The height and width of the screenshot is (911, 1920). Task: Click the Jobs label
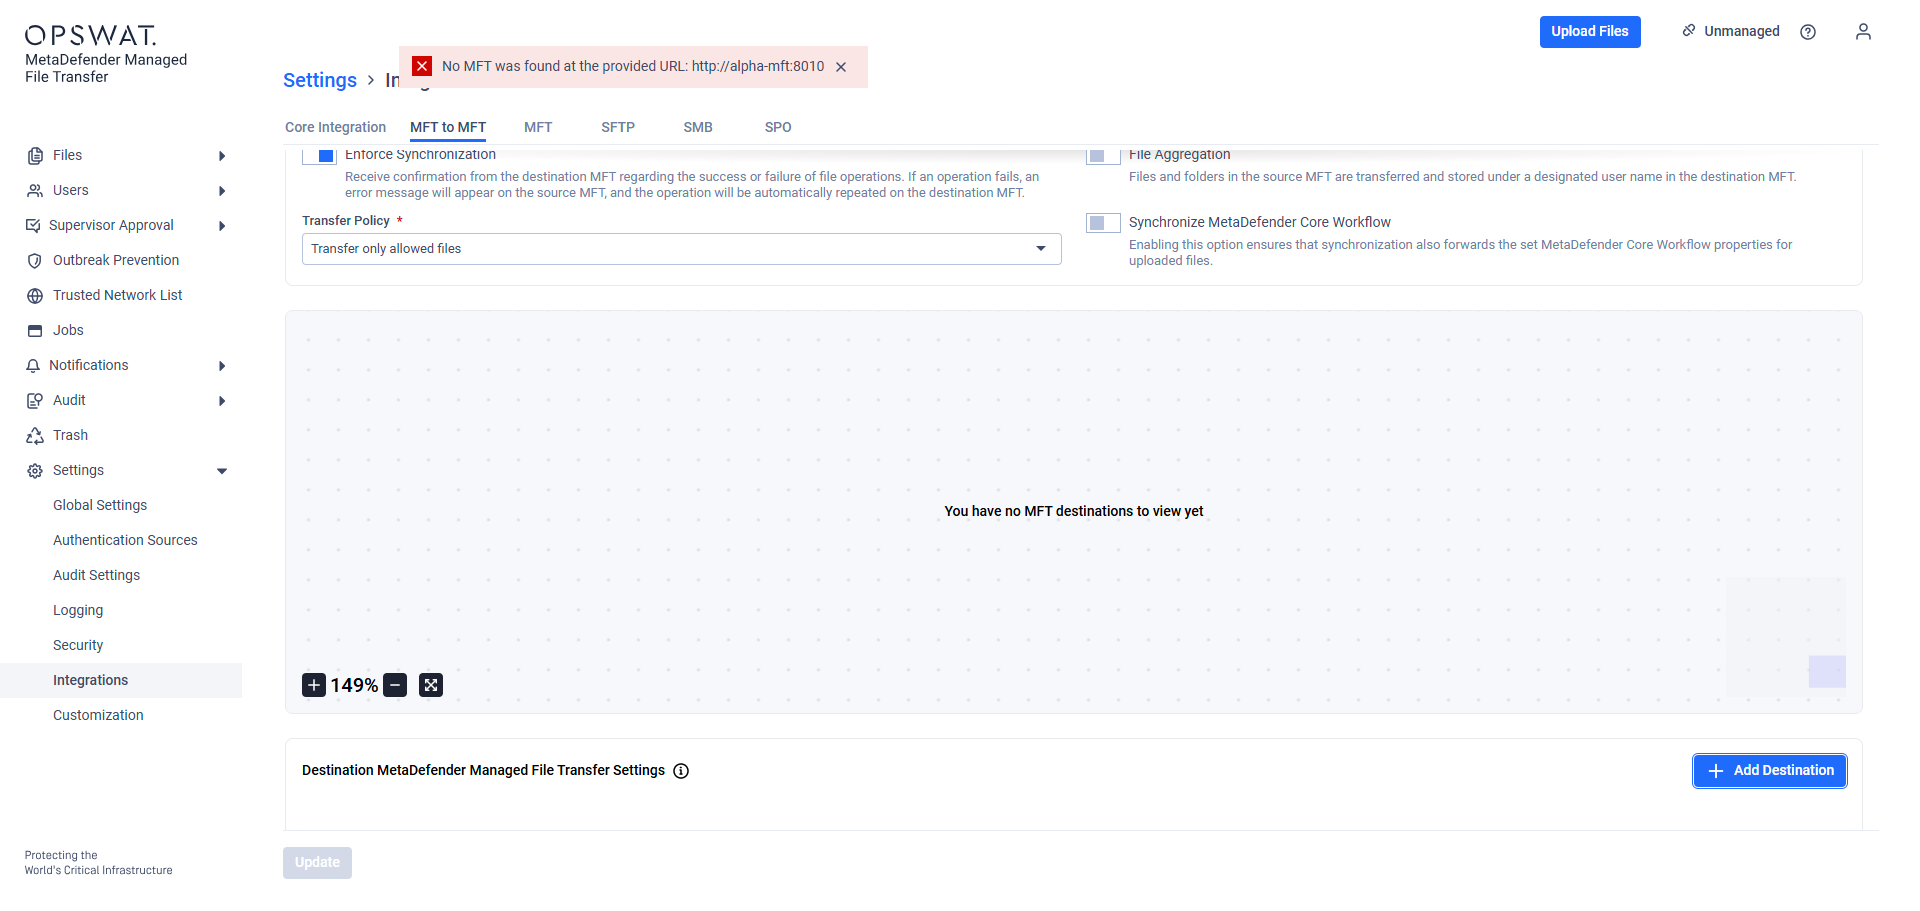(x=68, y=331)
